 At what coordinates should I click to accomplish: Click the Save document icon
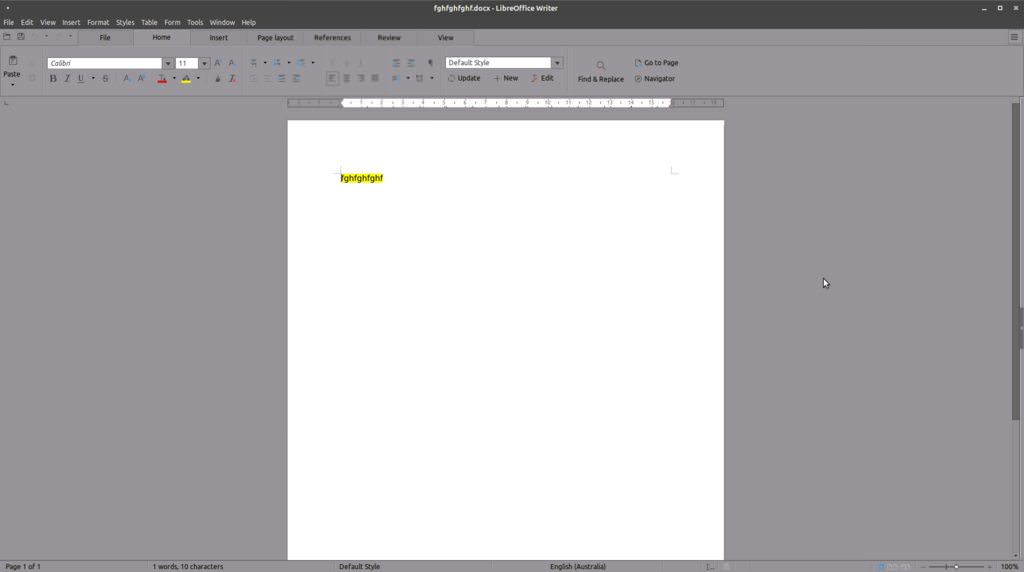pos(21,37)
